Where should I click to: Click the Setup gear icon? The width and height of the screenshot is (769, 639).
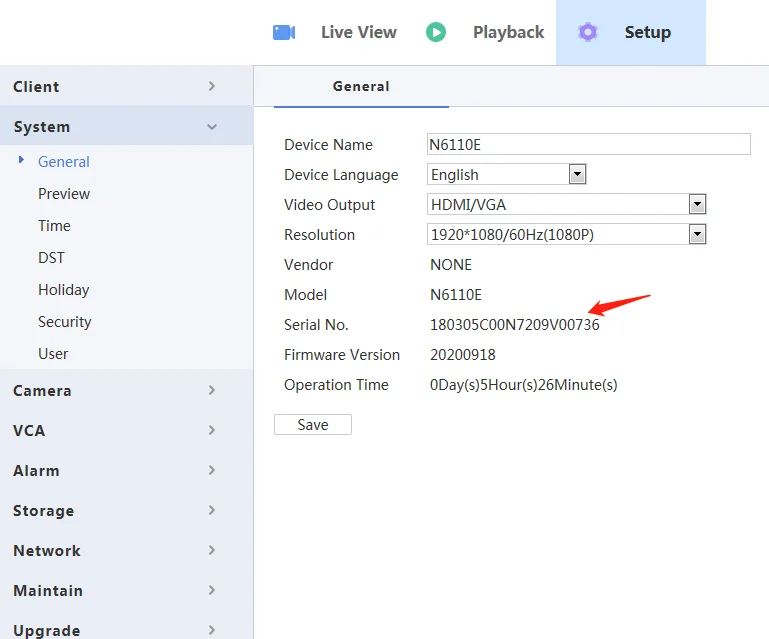(588, 32)
